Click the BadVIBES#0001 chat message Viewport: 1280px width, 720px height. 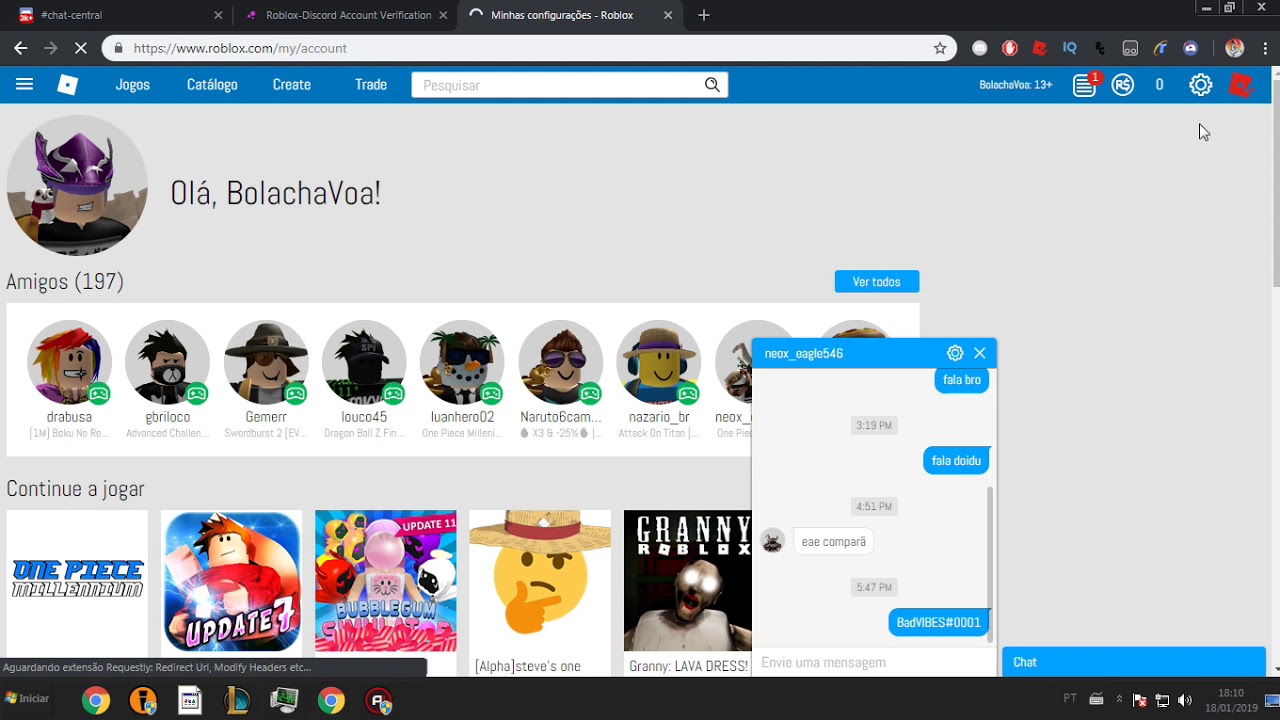939,622
